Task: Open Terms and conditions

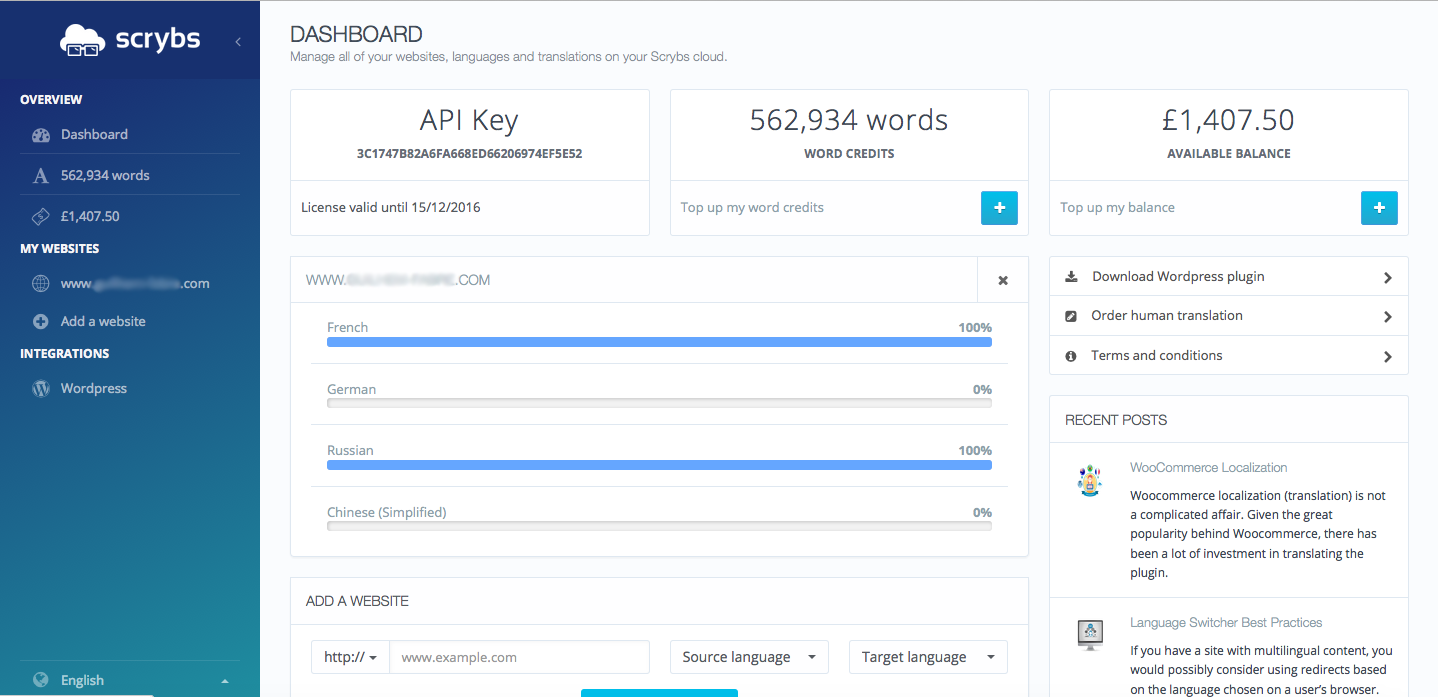Action: [1157, 355]
